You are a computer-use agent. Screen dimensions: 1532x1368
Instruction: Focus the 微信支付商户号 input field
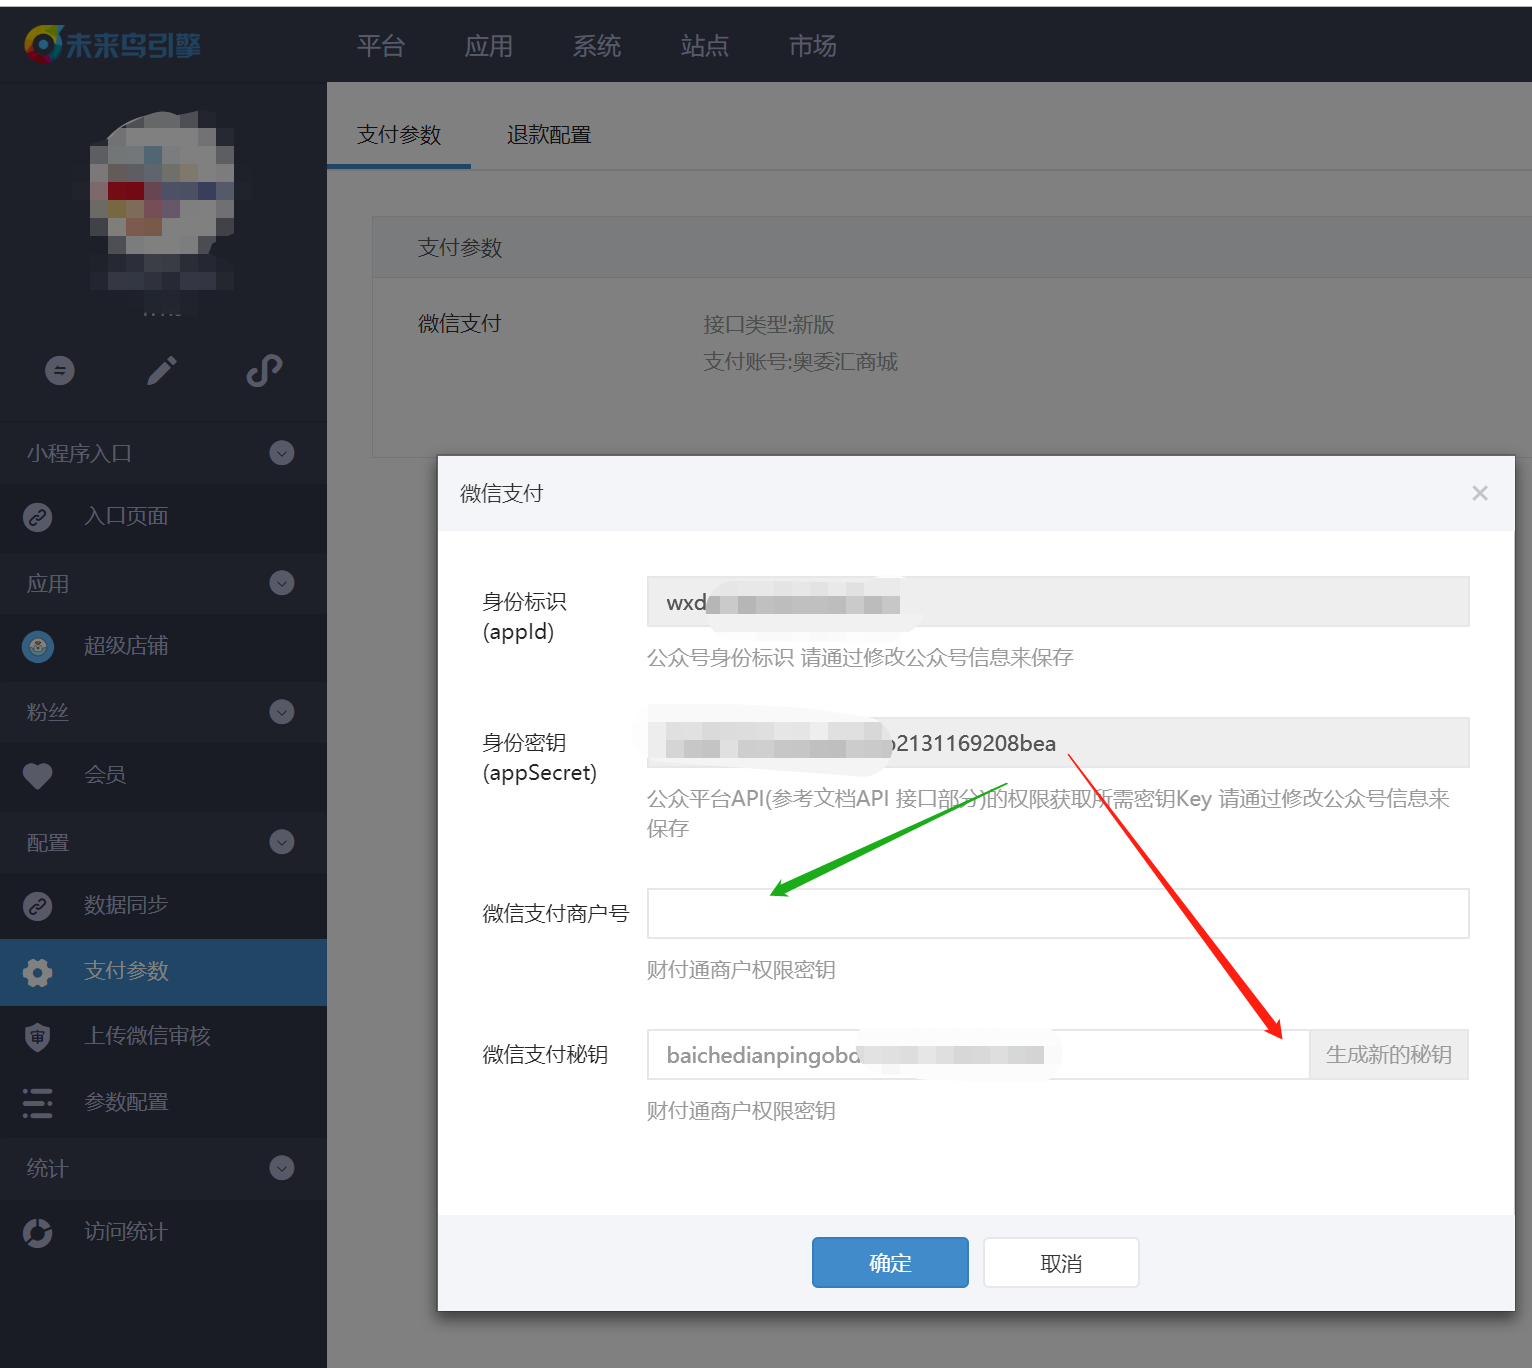[1058, 914]
